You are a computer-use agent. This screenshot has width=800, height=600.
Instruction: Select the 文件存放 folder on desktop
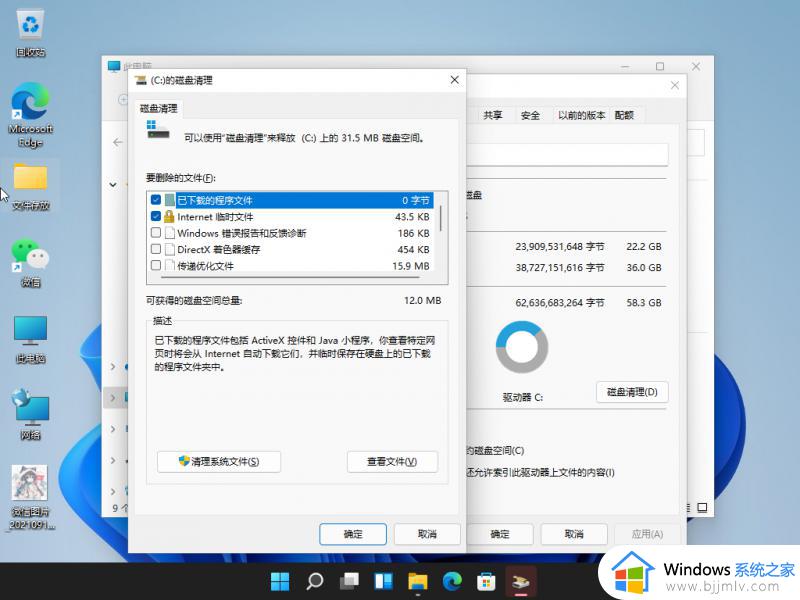[31, 187]
